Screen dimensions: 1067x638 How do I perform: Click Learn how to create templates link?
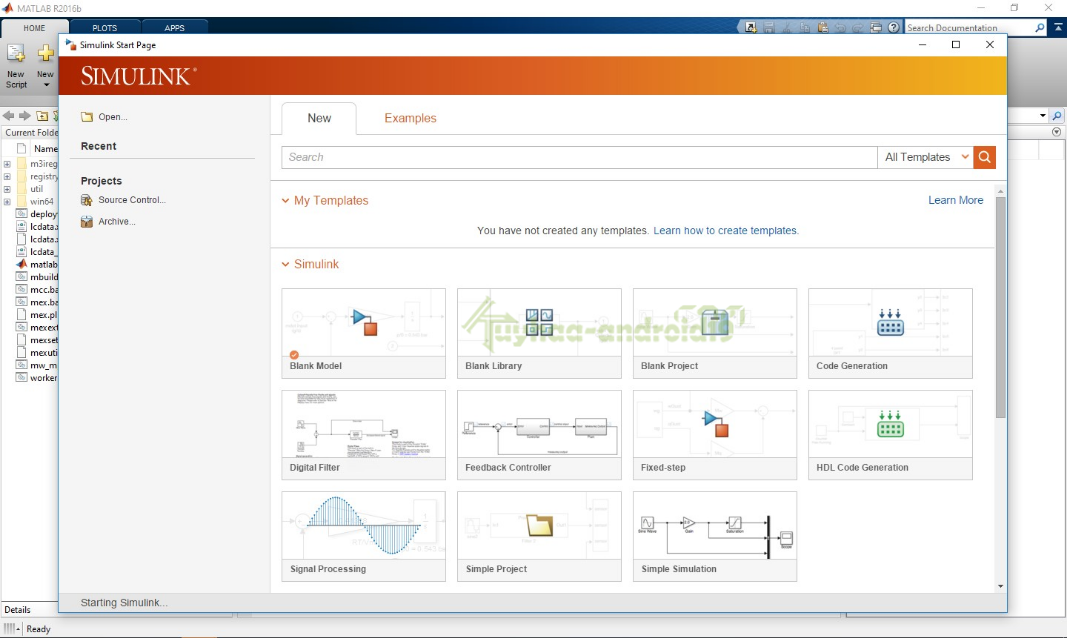click(725, 231)
